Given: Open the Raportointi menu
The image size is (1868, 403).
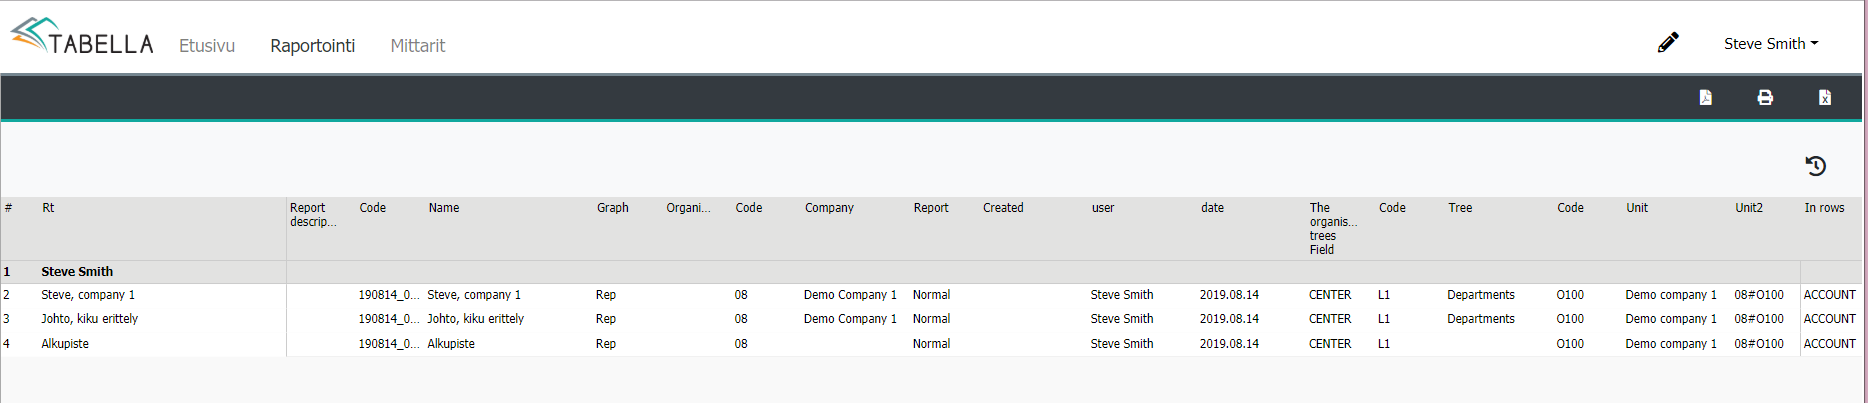Looking at the screenshot, I should point(312,46).
